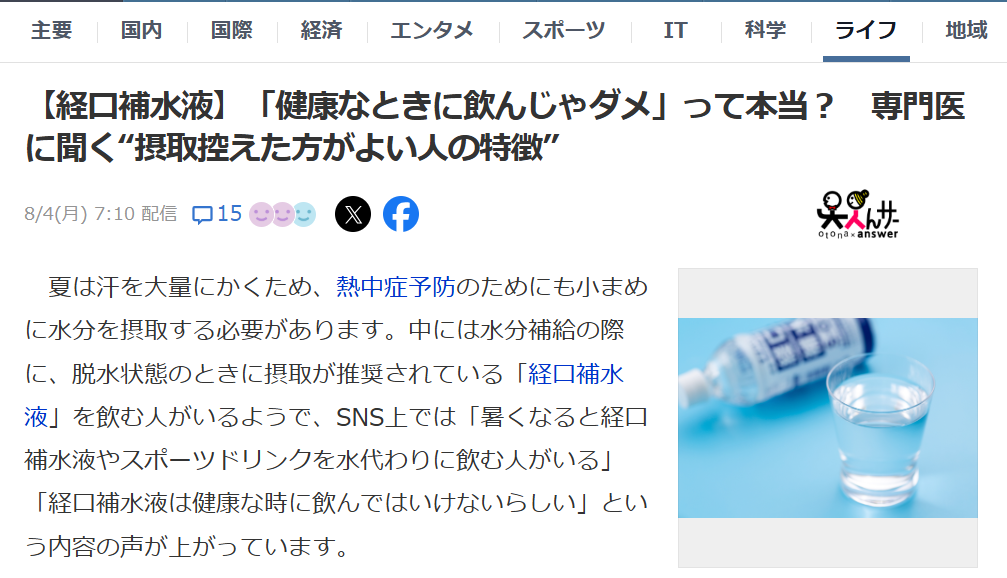Go to the 経済 category tab
Viewport: 1007px width, 578px height.
(x=321, y=30)
